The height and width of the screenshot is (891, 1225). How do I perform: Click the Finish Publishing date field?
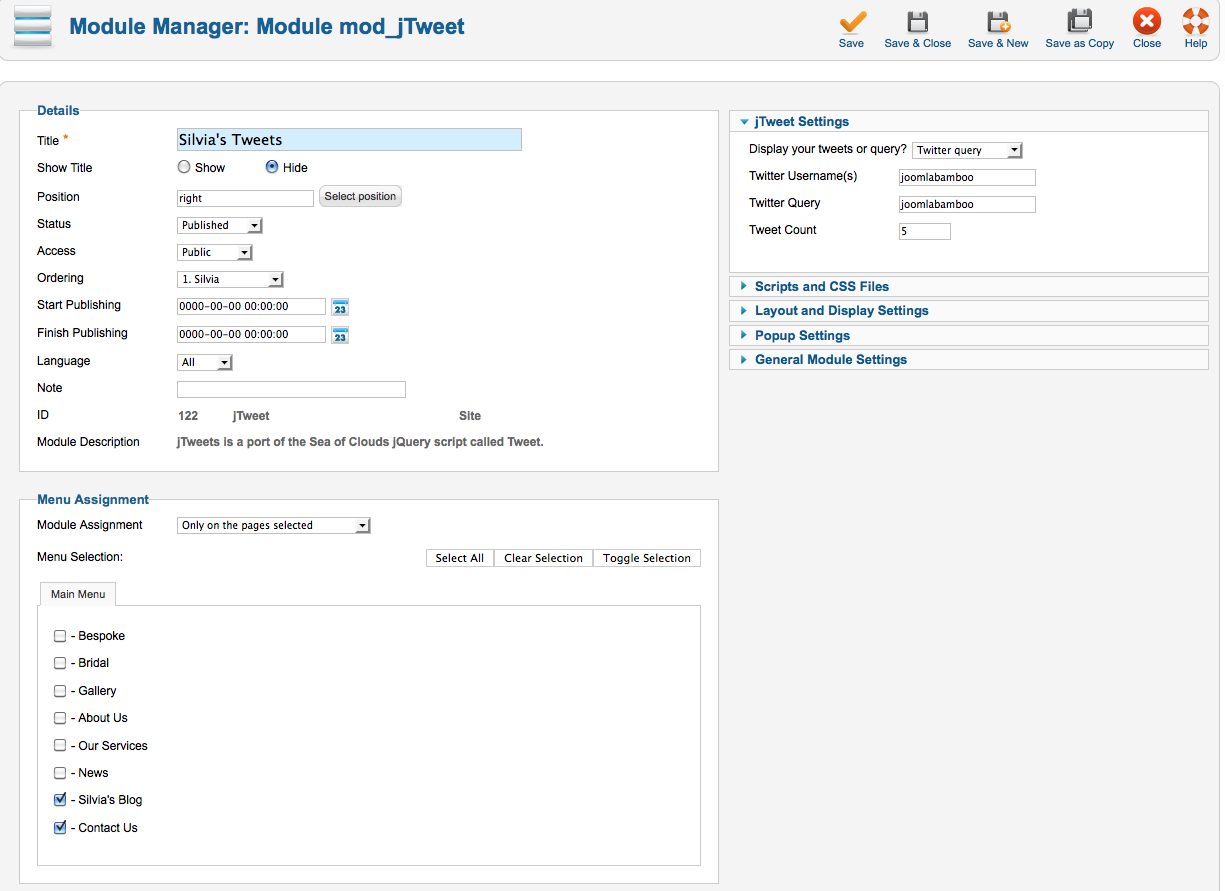[252, 335]
